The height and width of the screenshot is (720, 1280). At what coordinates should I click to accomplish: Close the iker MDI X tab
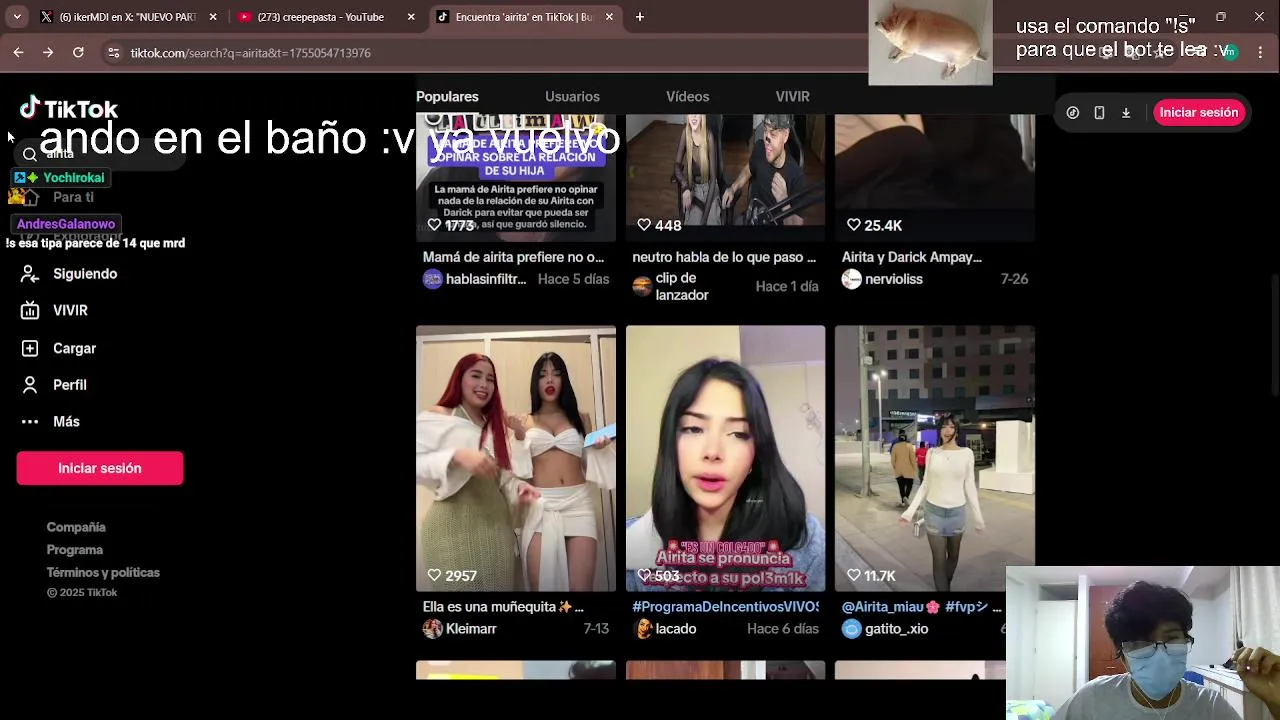[x=215, y=17]
